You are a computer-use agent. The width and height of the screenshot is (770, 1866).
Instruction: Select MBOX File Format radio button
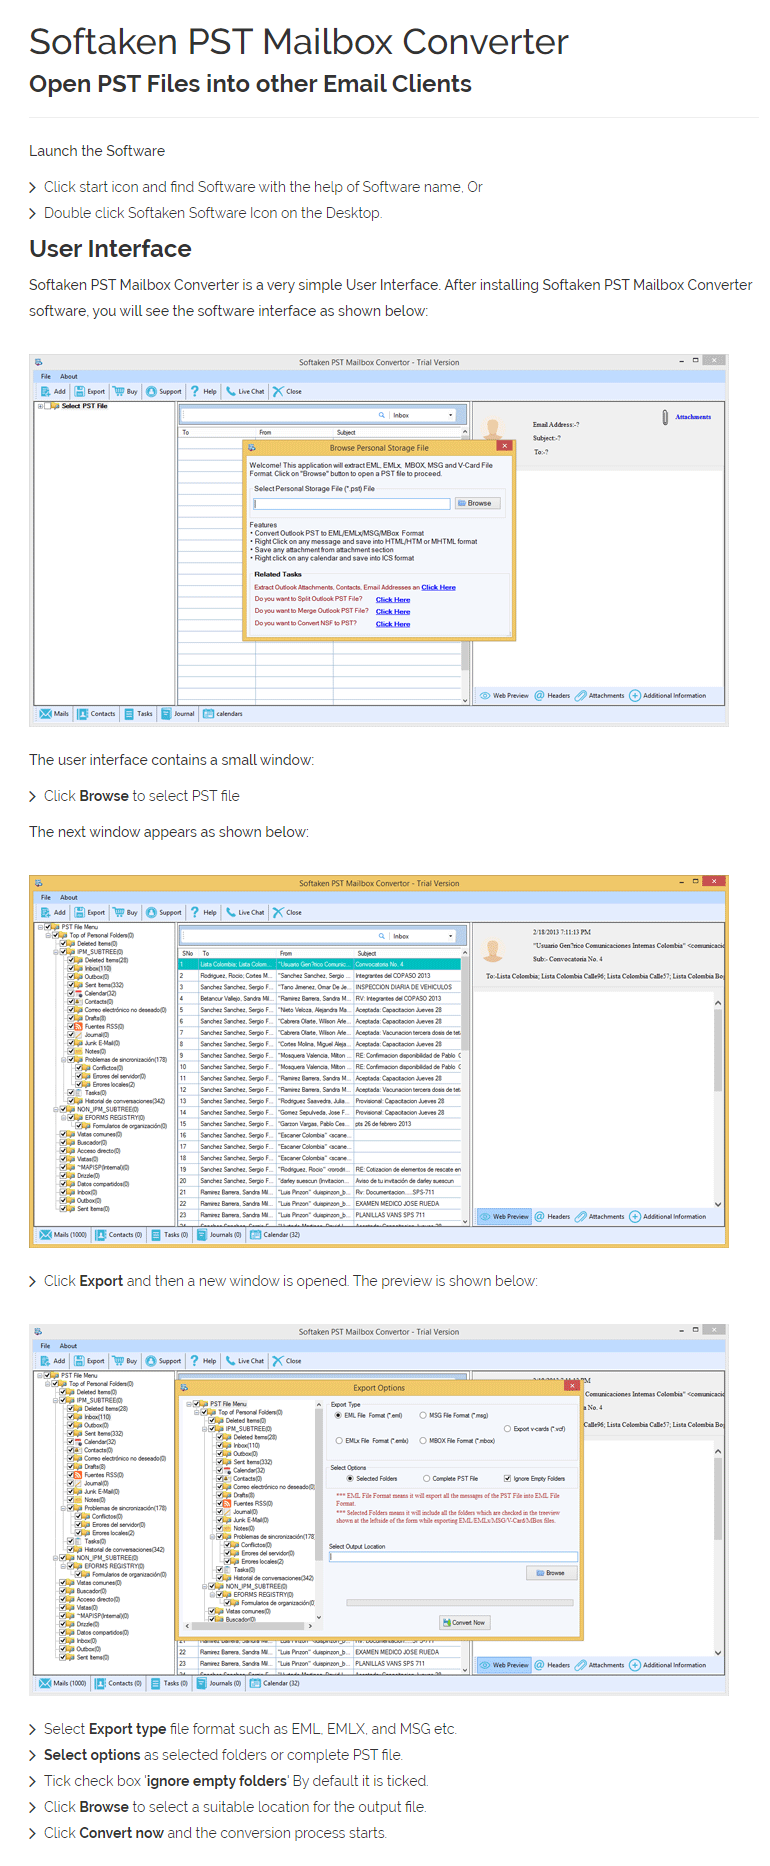(x=423, y=1441)
